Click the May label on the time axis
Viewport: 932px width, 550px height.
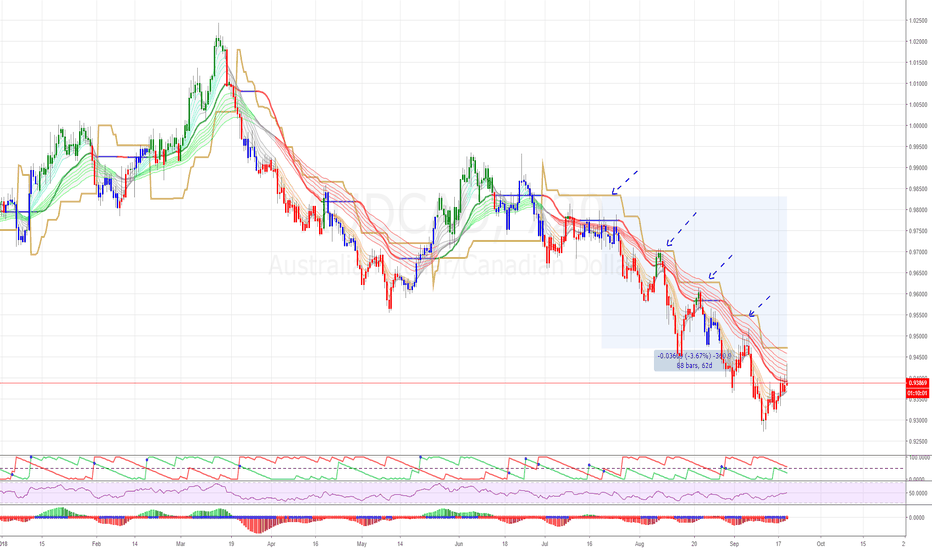click(x=361, y=543)
